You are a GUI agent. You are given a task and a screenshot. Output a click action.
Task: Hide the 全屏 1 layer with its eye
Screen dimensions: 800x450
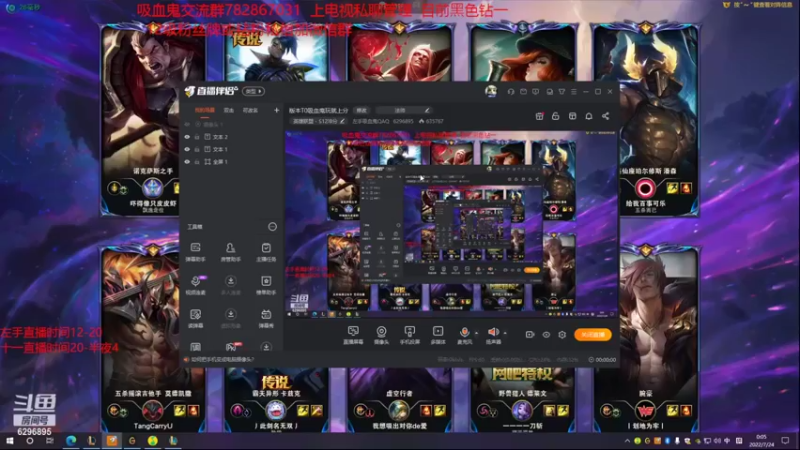187,162
